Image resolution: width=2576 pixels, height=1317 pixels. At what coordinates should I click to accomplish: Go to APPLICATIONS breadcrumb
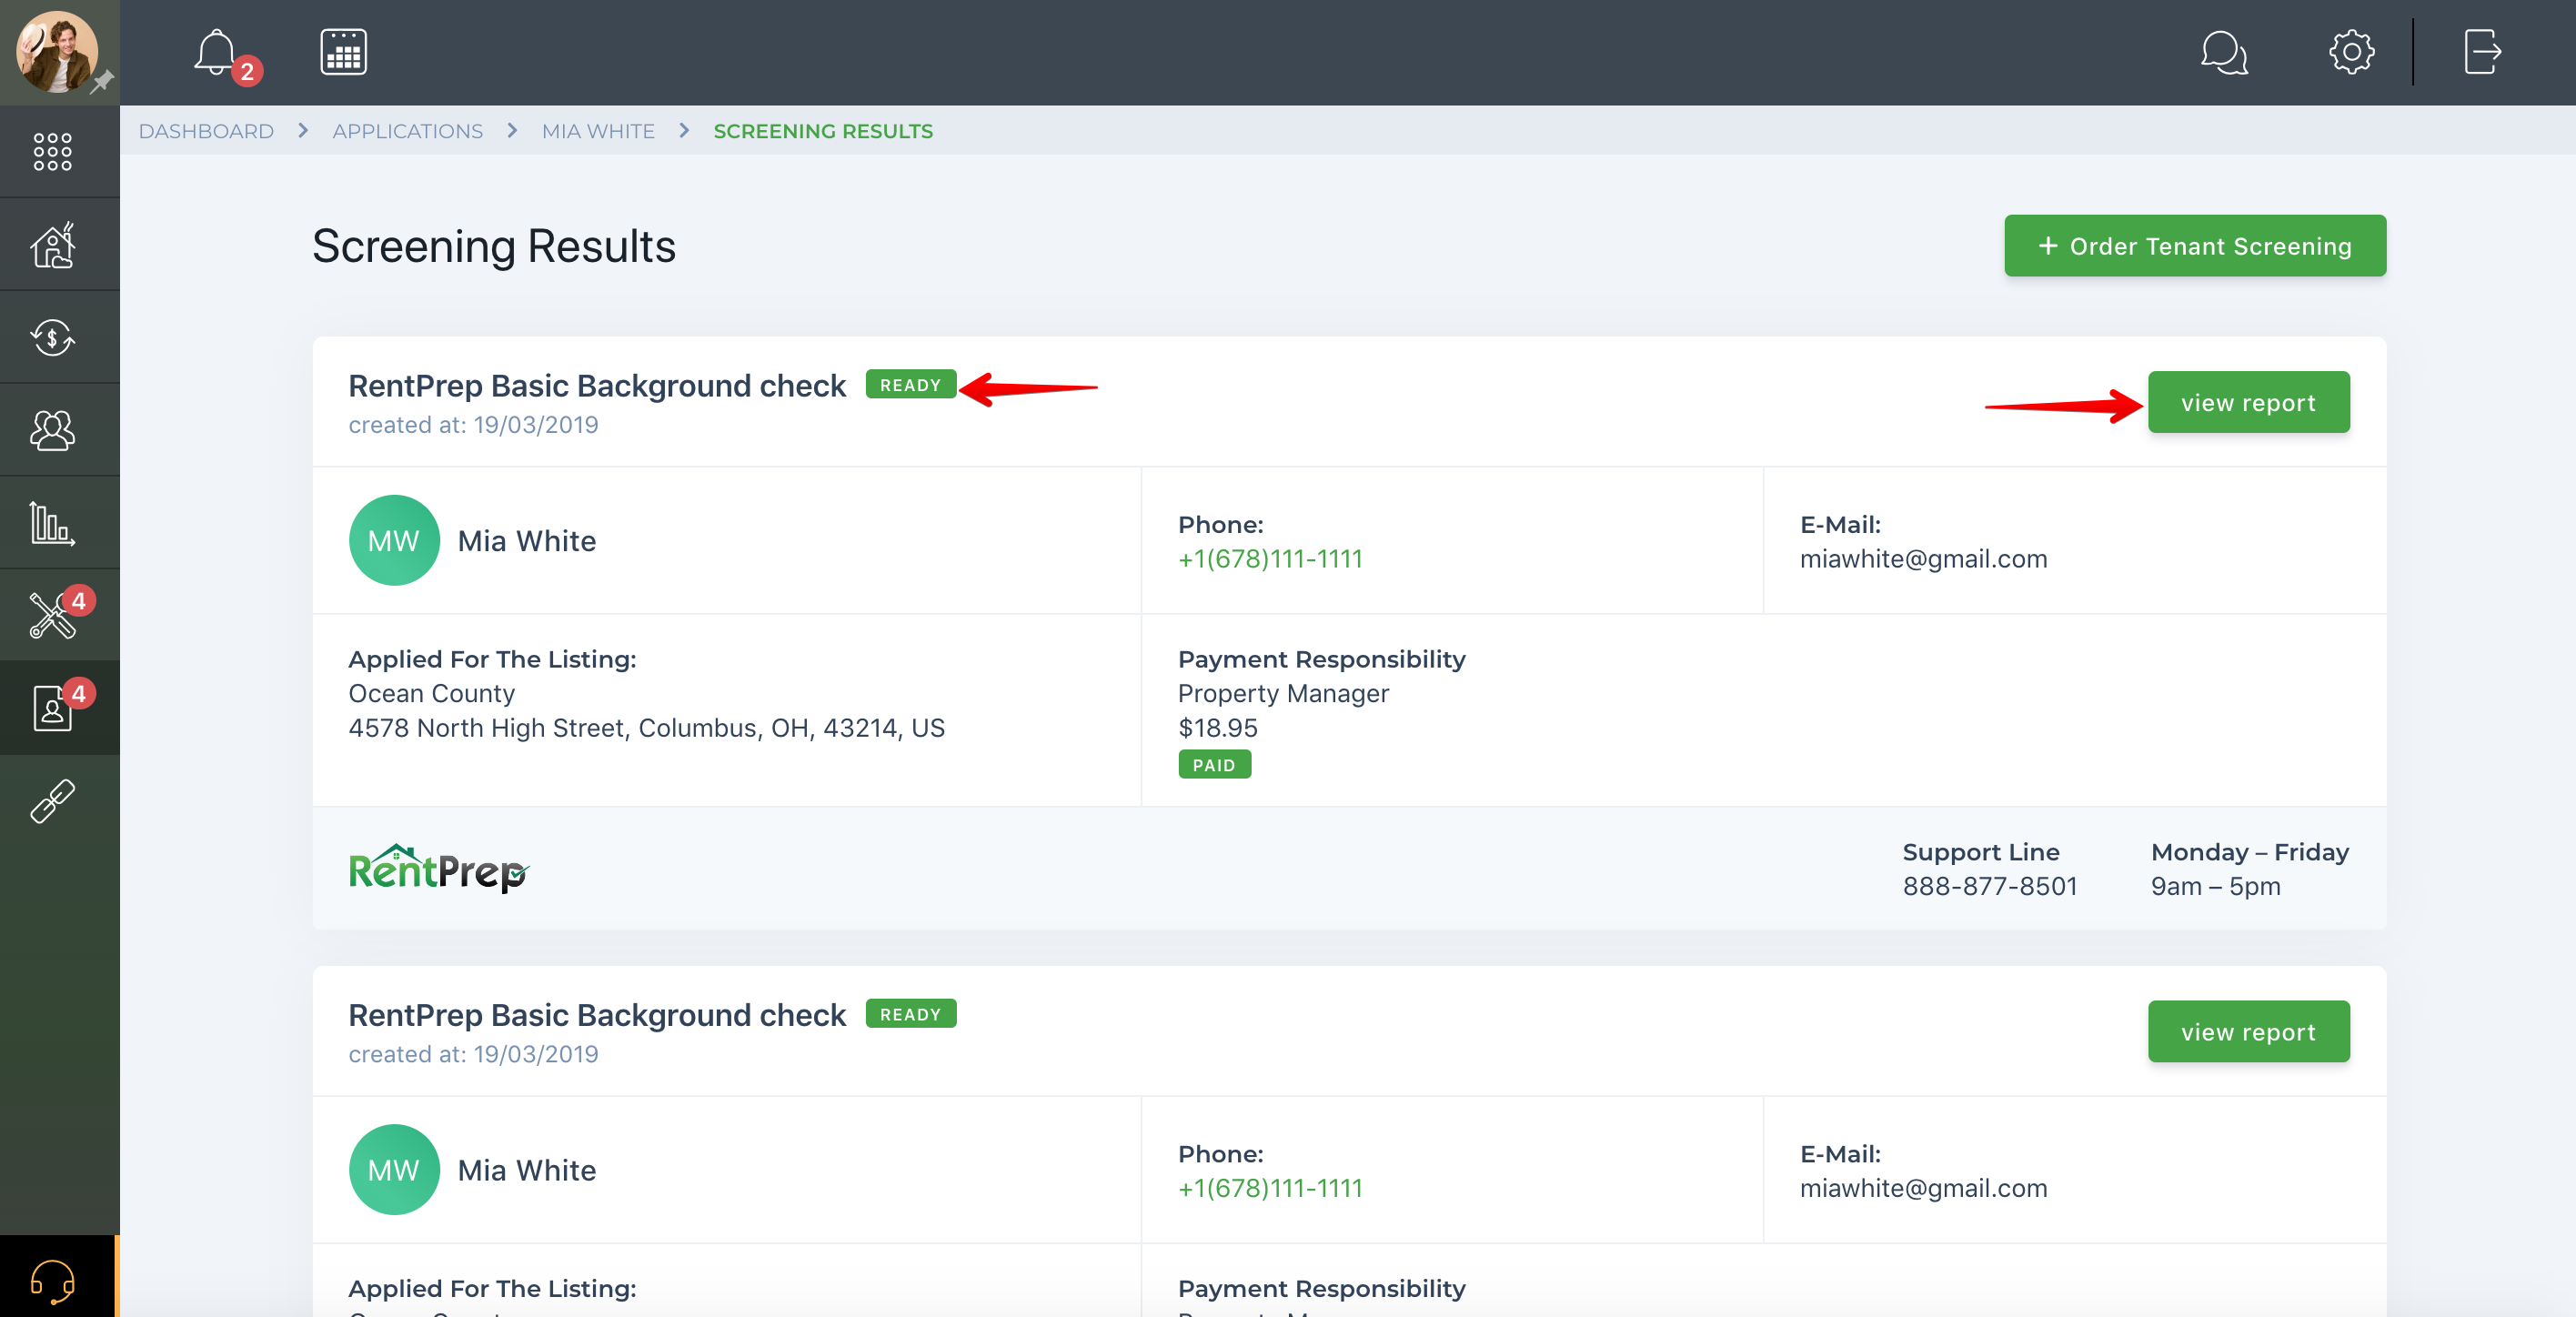tap(407, 131)
